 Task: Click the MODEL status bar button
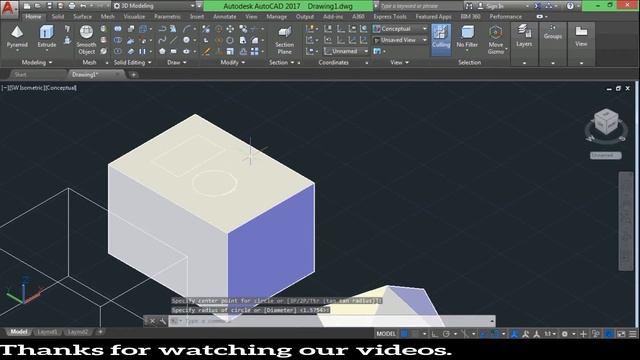[386, 334]
